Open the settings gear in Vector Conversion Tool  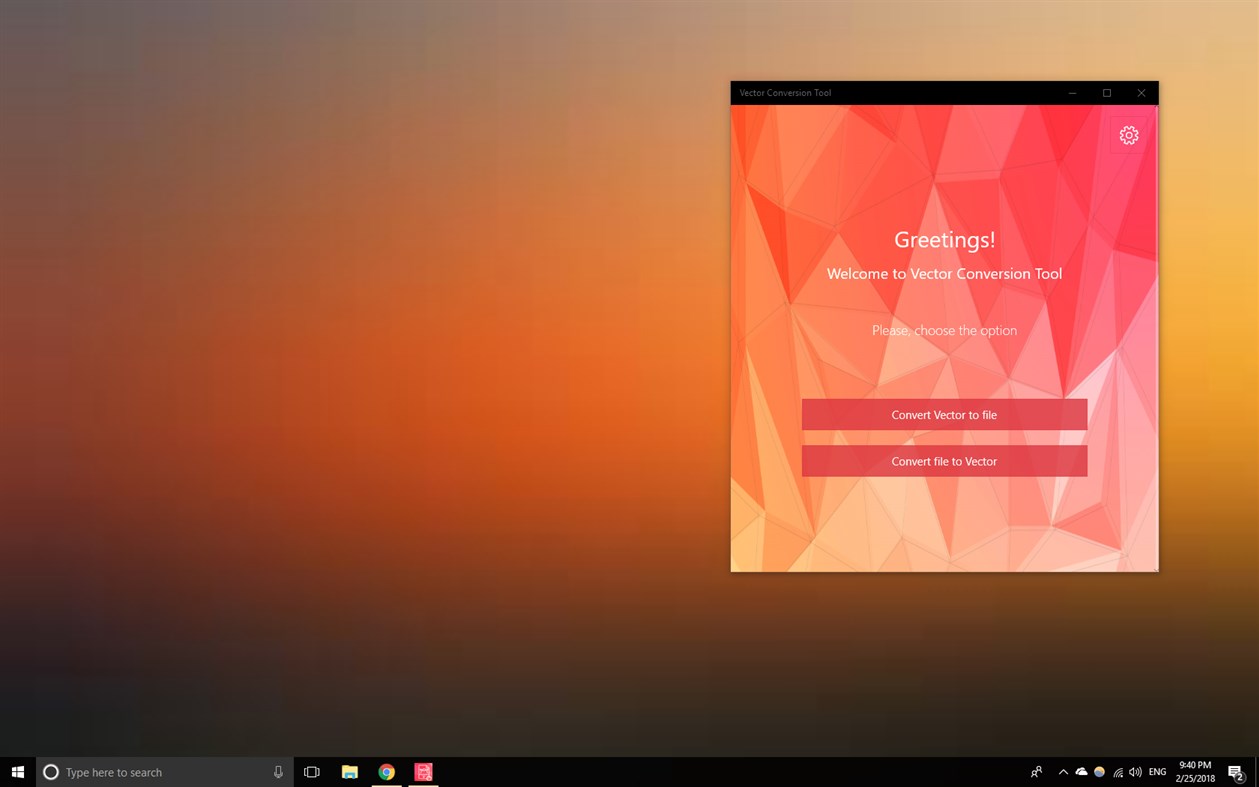[1128, 135]
